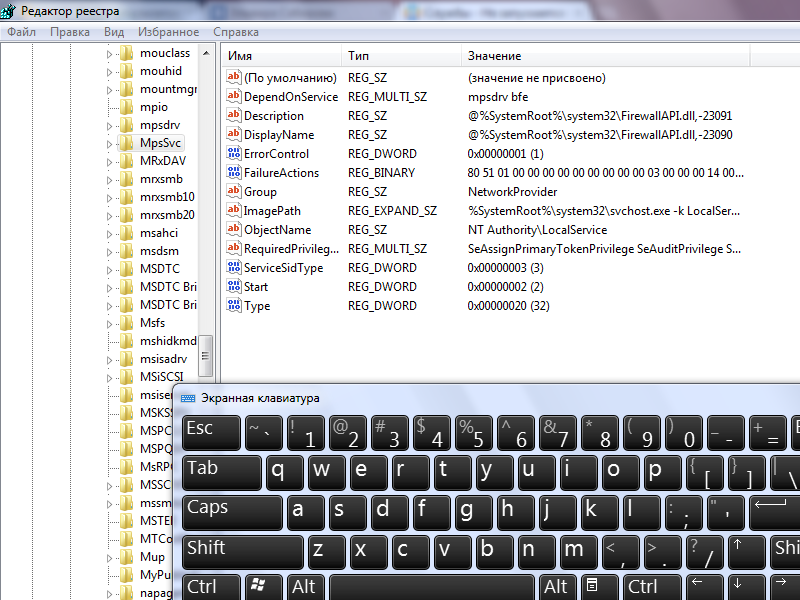Click the MSDTC folder icon in tree

pyautogui.click(x=126, y=269)
